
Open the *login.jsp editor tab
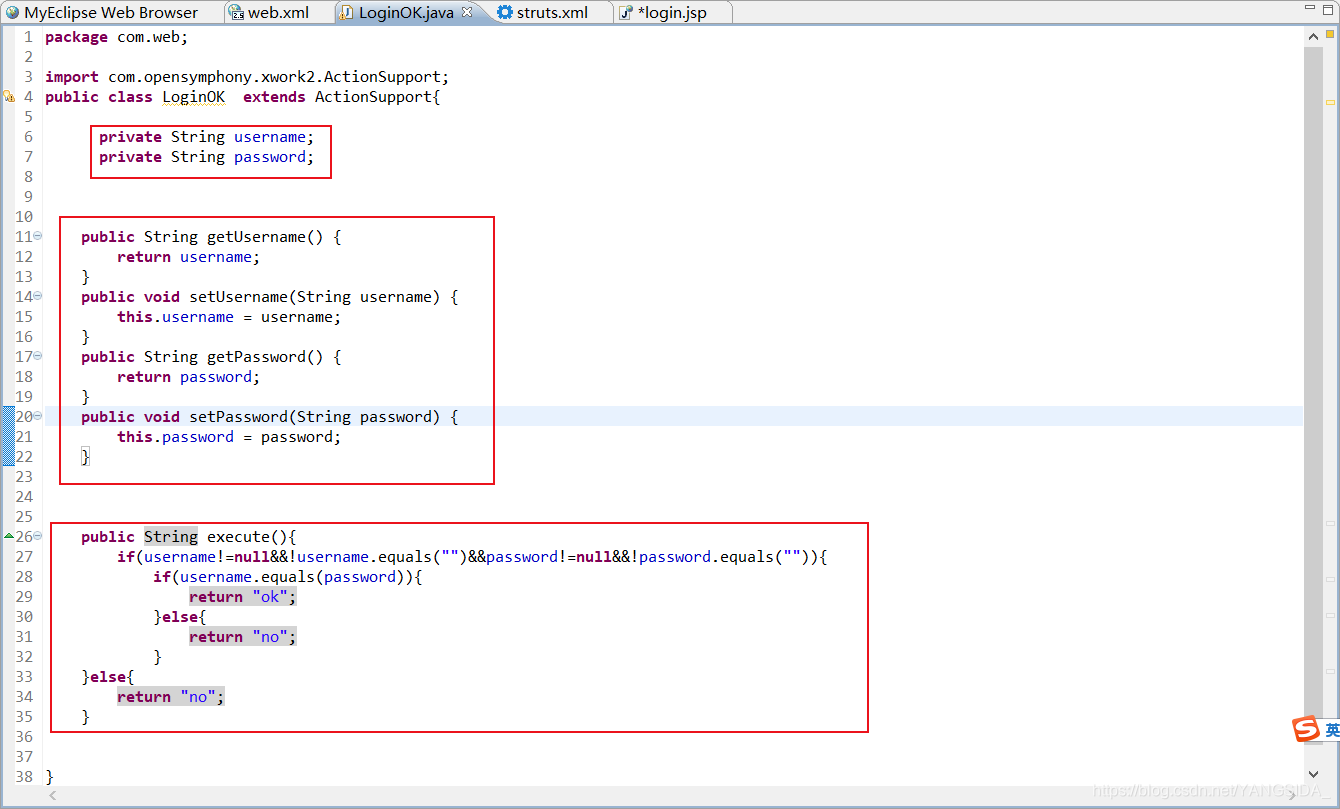click(x=672, y=13)
